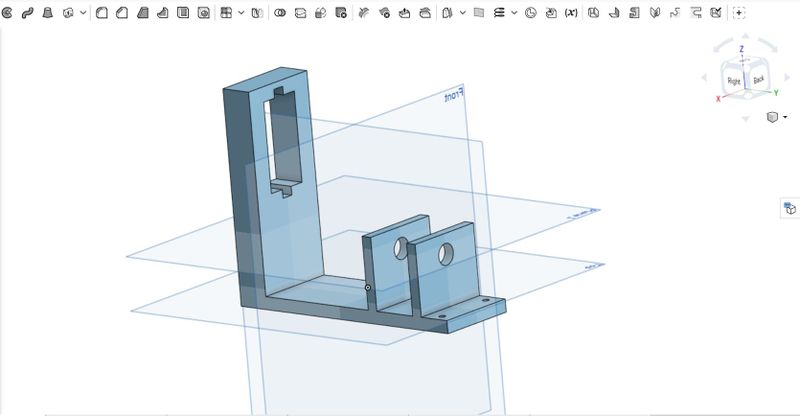This screenshot has height=416, width=800.
Task: Select the Hole tool
Action: point(204,13)
